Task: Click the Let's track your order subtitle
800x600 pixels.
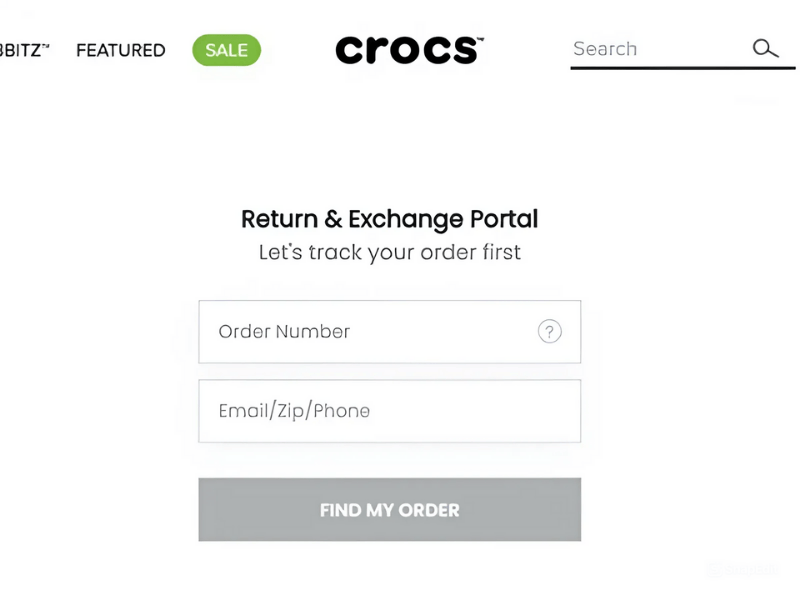Action: click(x=389, y=252)
